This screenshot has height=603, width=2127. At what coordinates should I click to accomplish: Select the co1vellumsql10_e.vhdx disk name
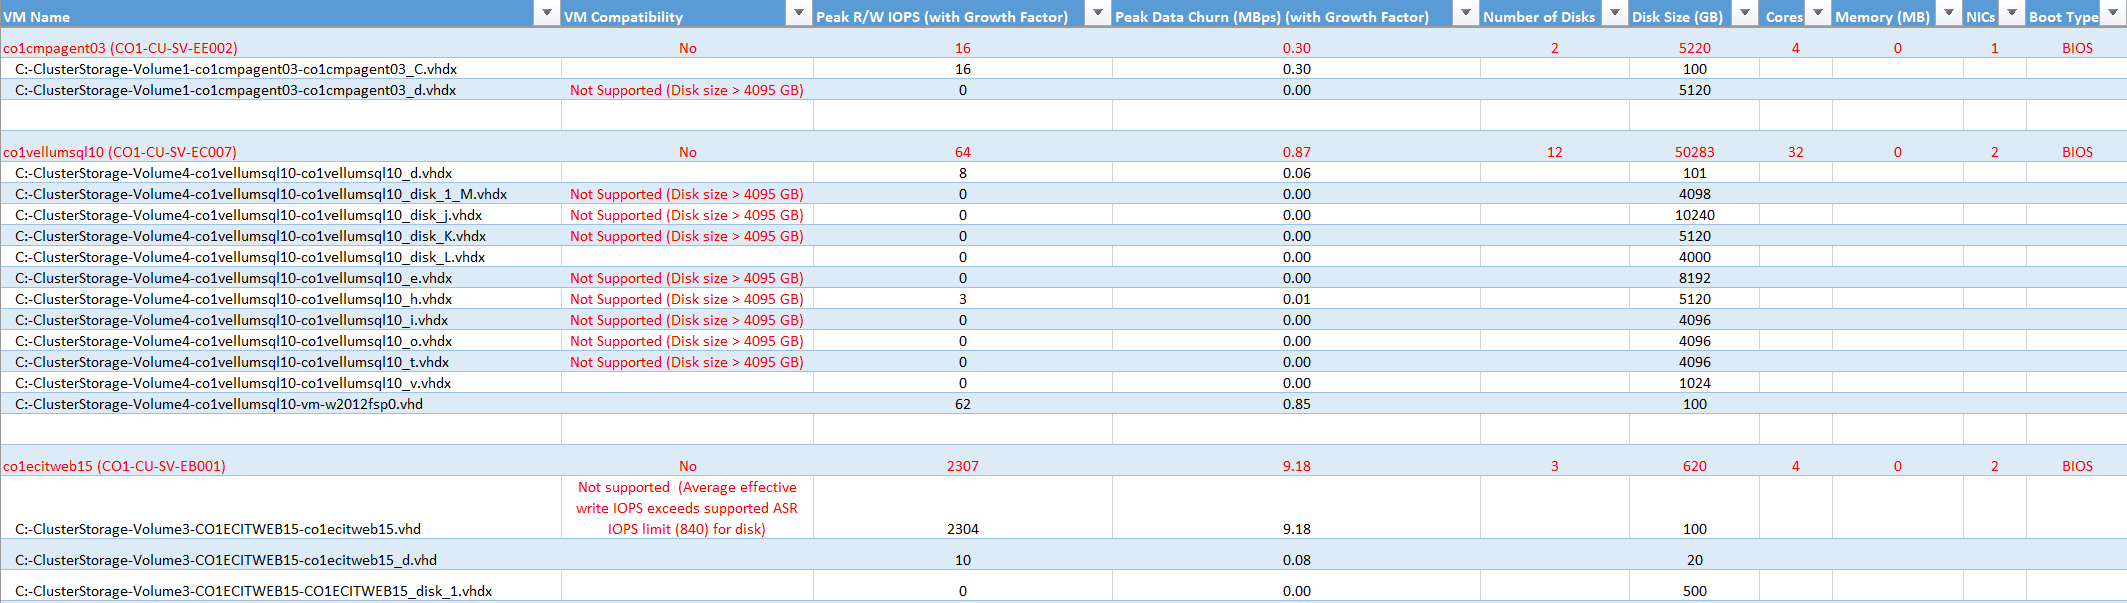234,278
